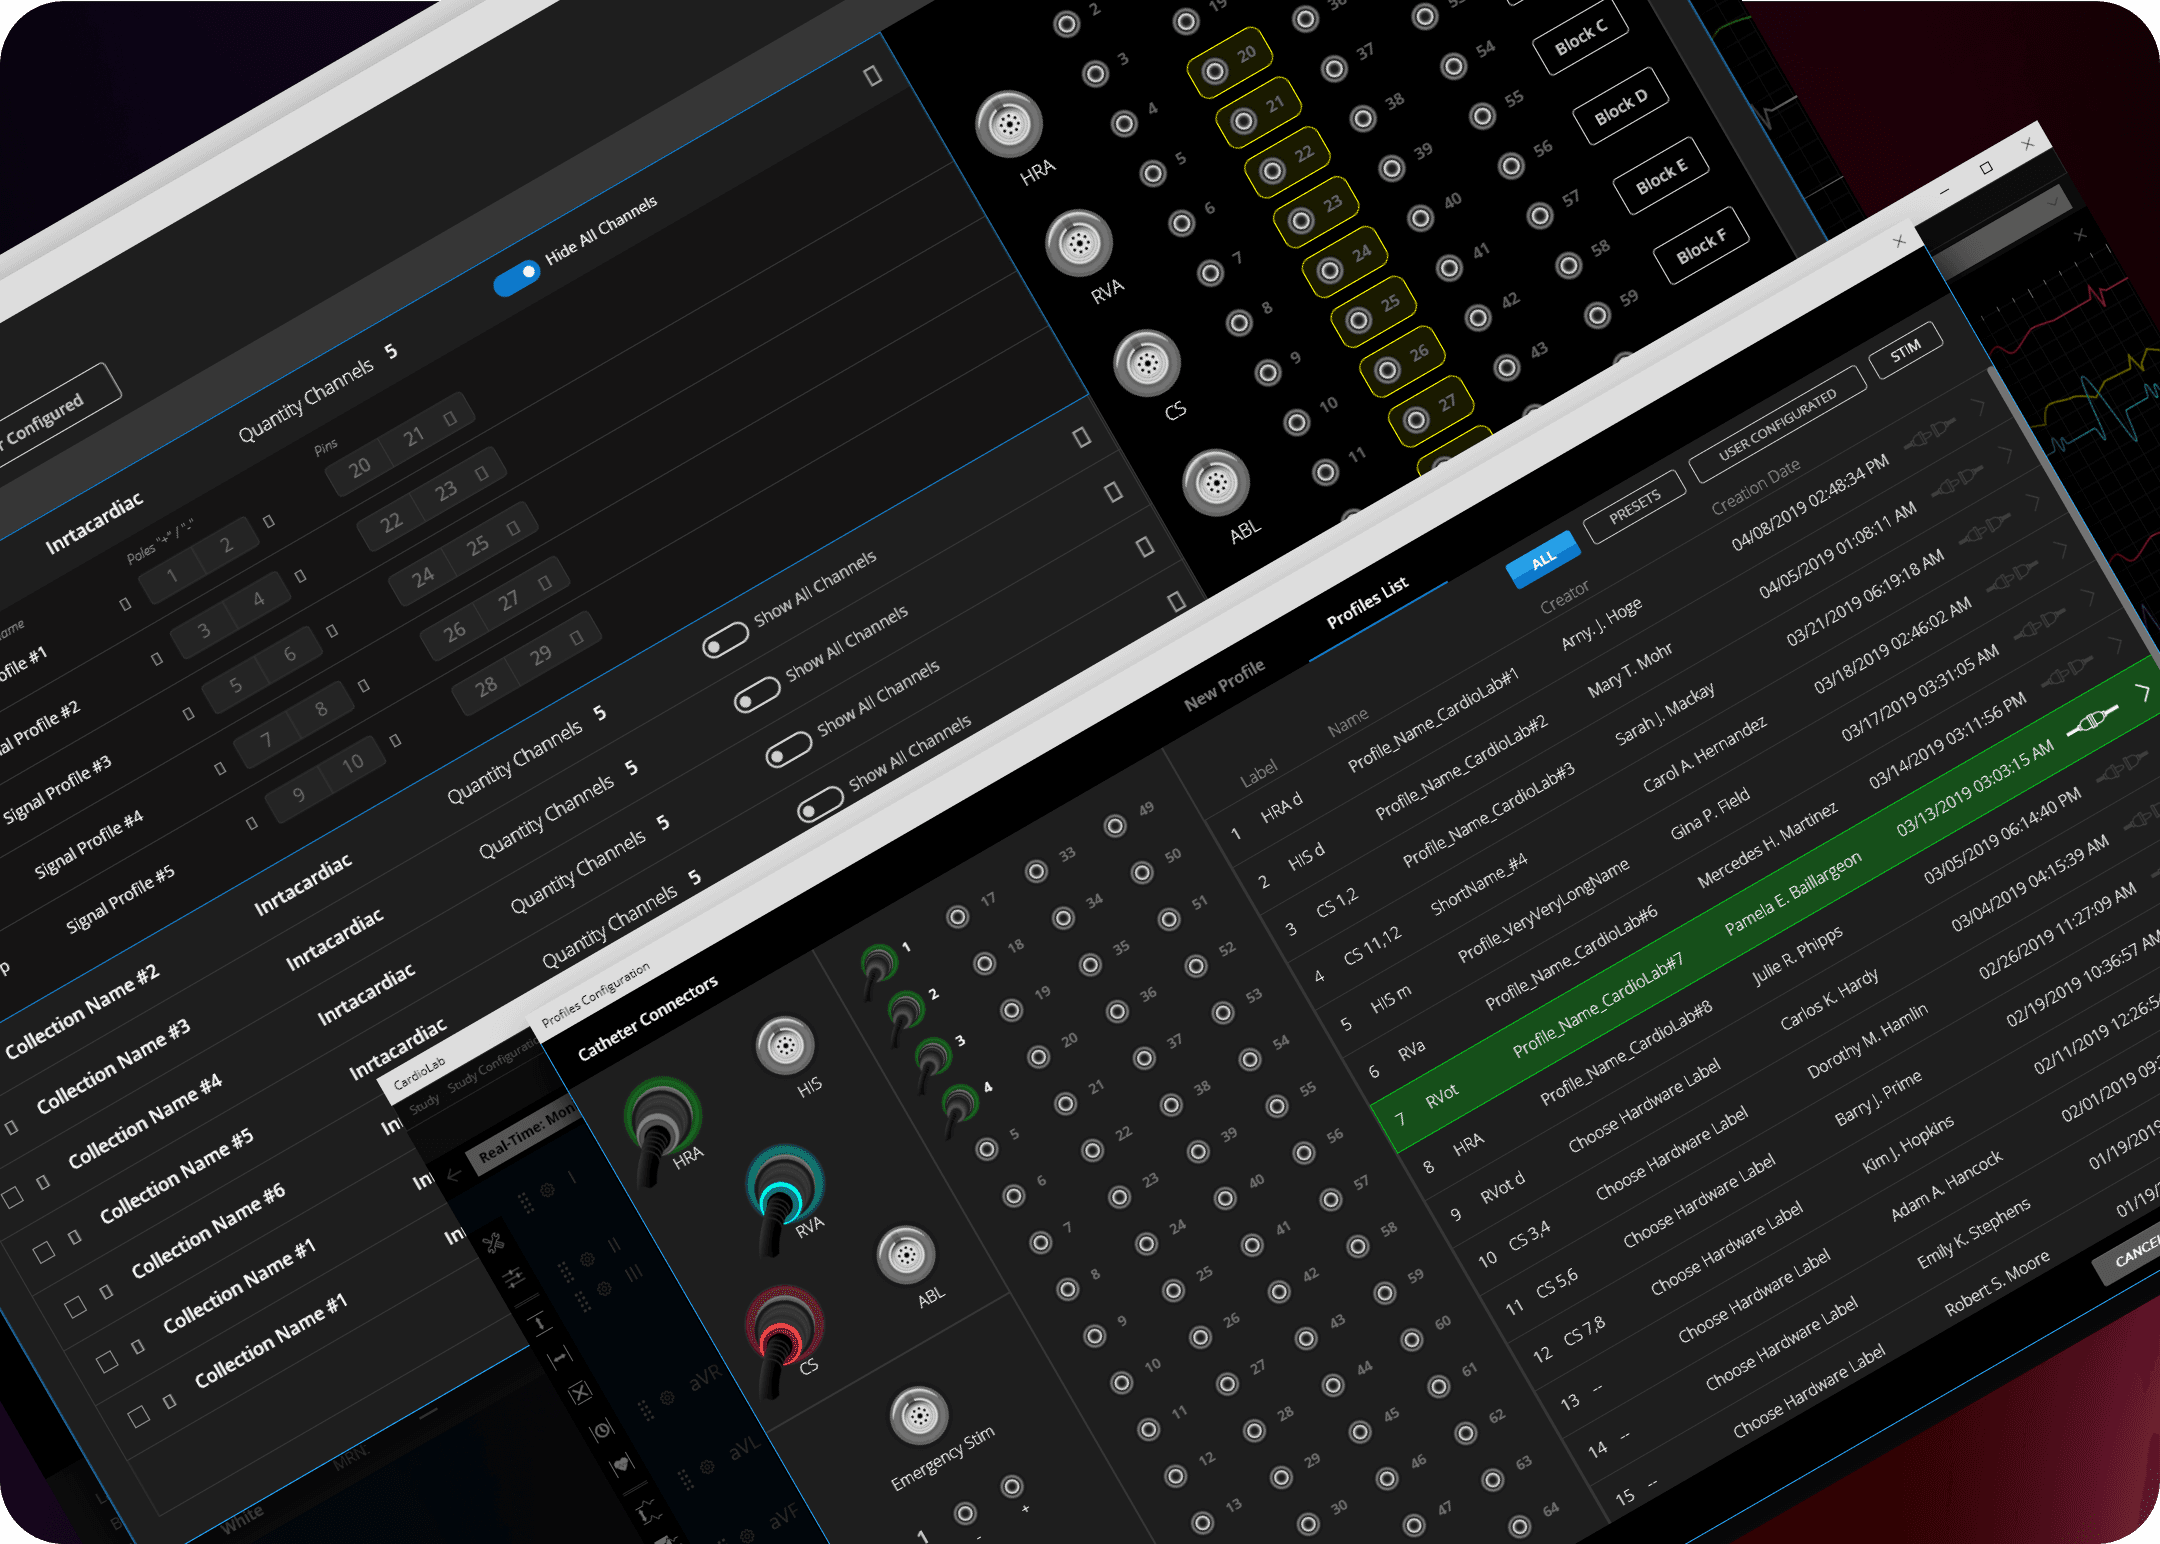This screenshot has height=1544, width=2160.
Task: Select the ABL connector in Catheter Connectors
Action: (x=906, y=1255)
